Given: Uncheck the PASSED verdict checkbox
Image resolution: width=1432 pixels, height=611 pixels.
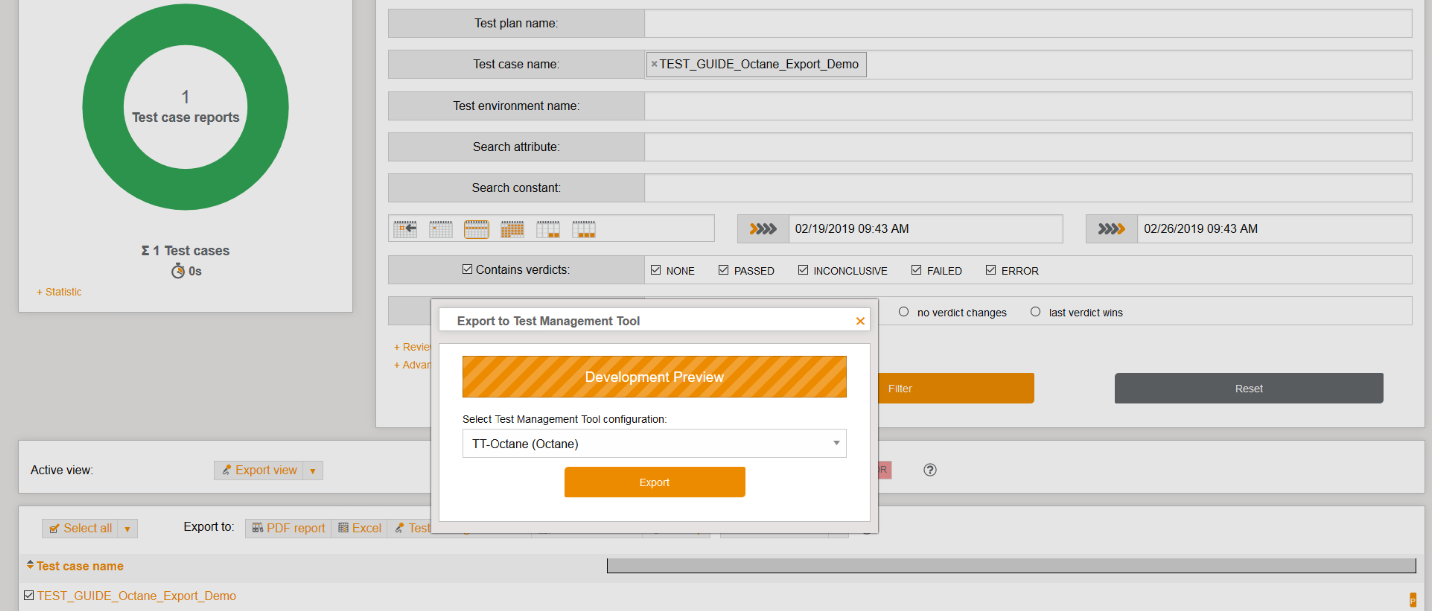Looking at the screenshot, I should 724,270.
